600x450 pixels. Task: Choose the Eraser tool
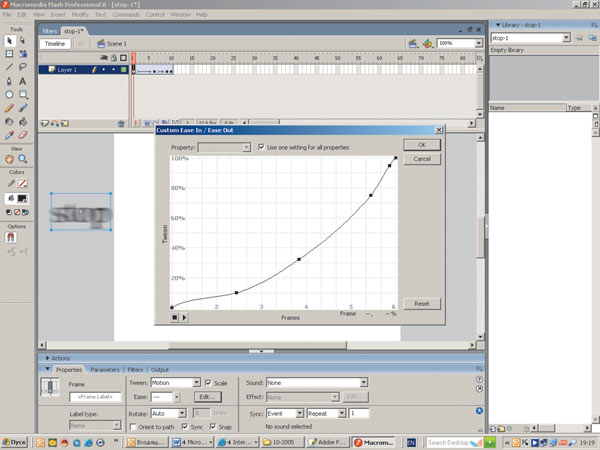[24, 133]
